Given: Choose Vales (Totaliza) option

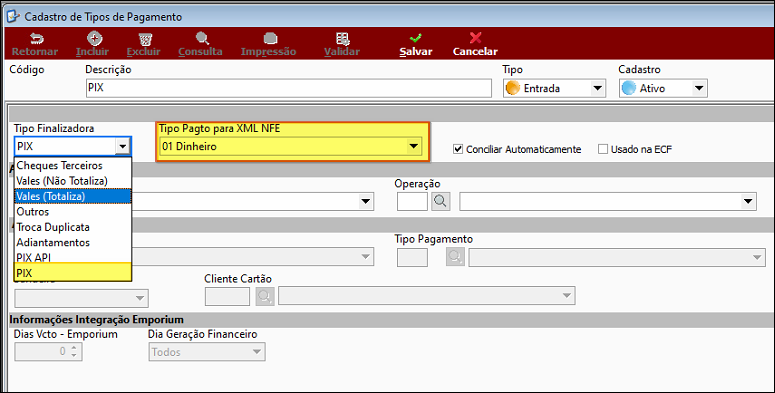Looking at the screenshot, I should click(73, 196).
